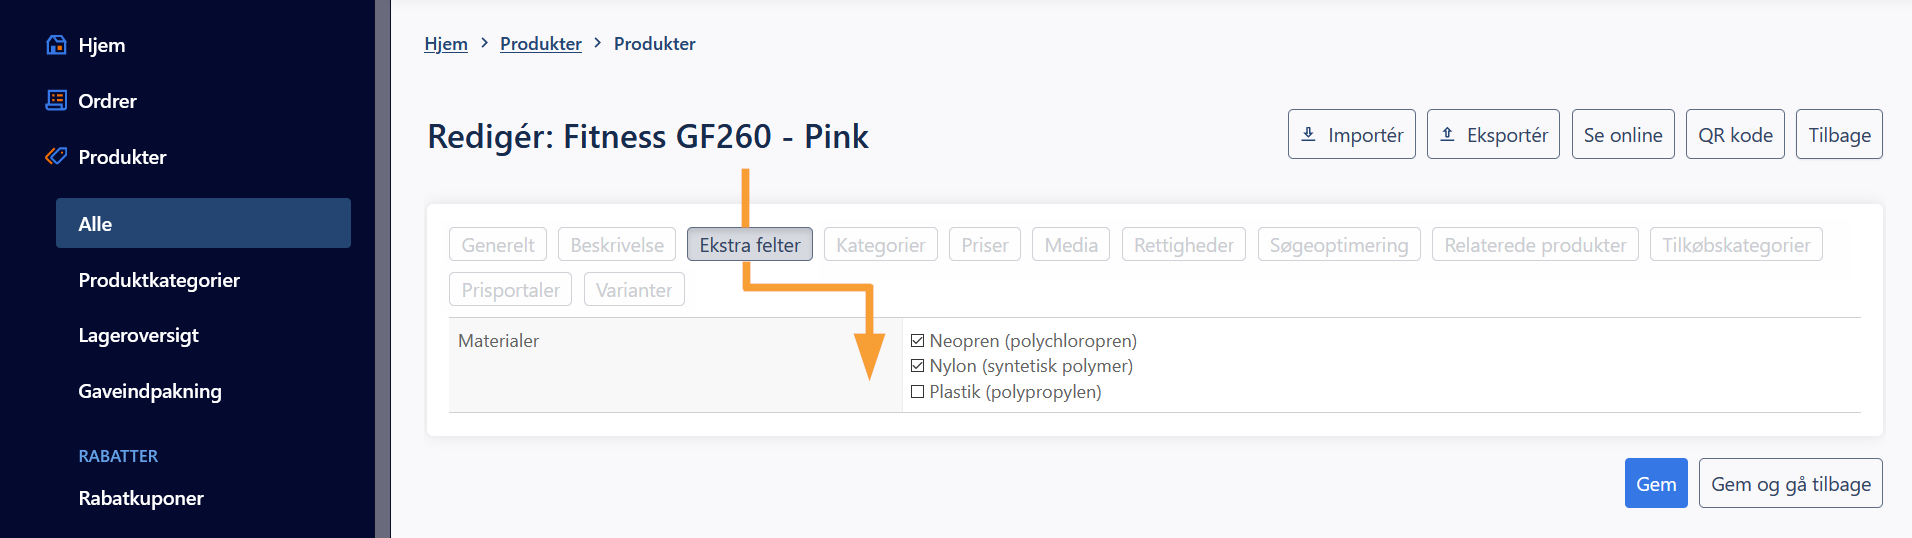This screenshot has width=1912, height=538.
Task: Select the Varianter tab
Action: coord(634,290)
